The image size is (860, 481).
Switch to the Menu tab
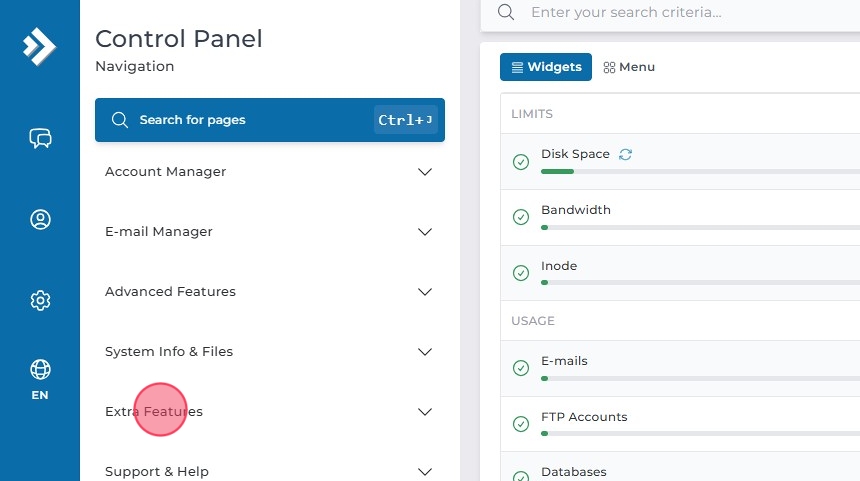[x=629, y=67]
